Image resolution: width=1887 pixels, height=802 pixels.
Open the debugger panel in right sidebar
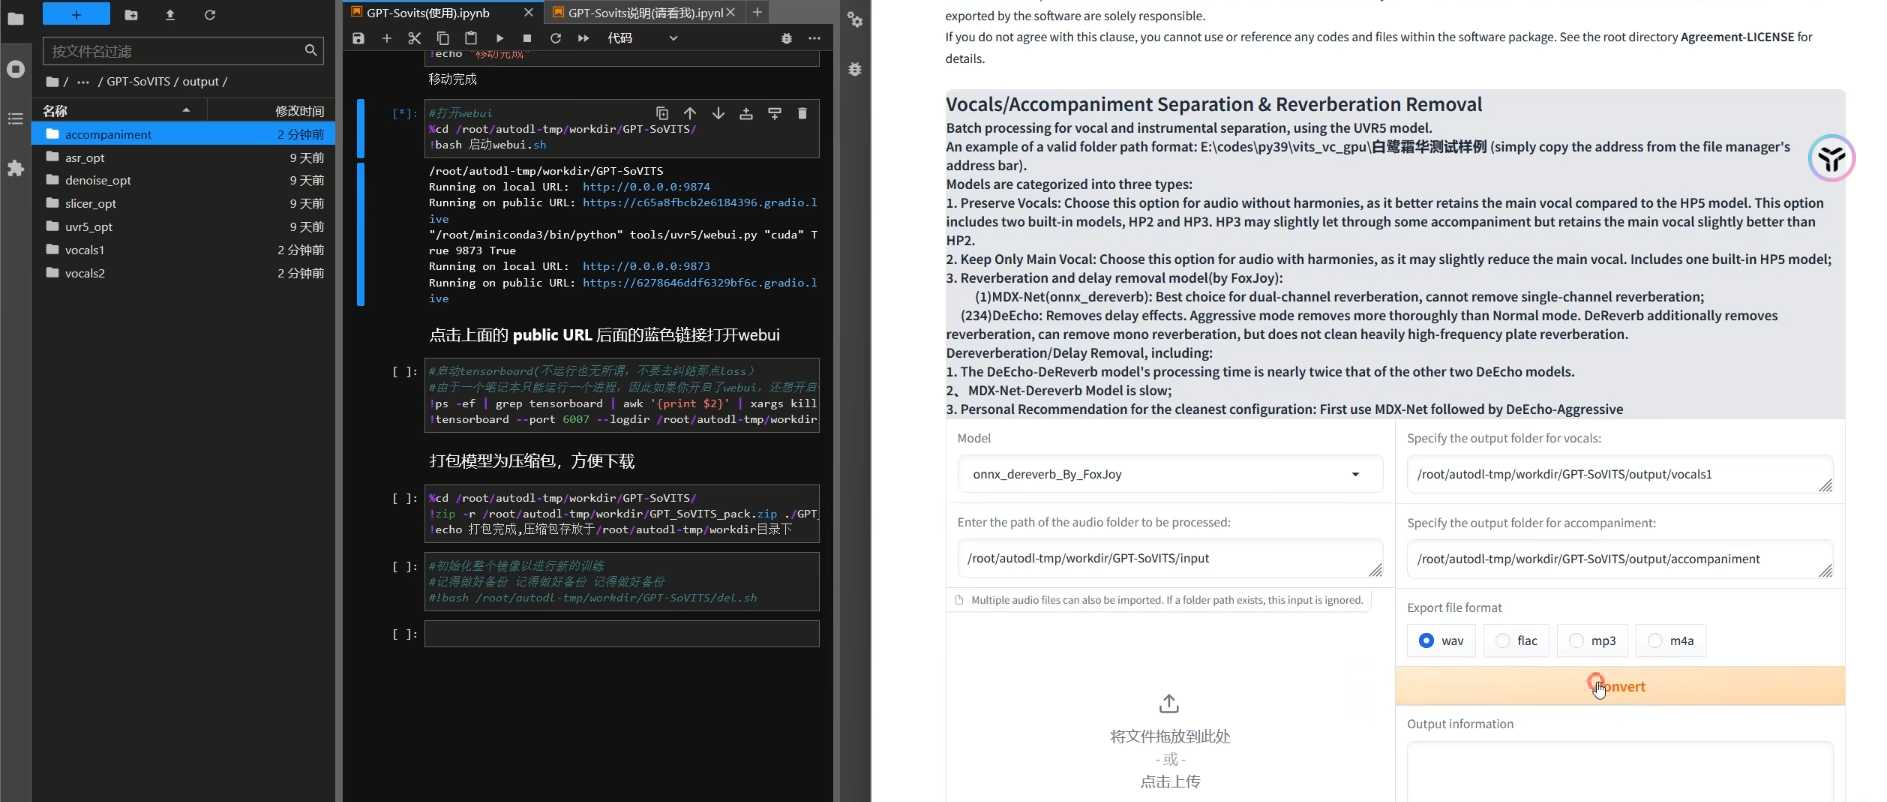[855, 69]
